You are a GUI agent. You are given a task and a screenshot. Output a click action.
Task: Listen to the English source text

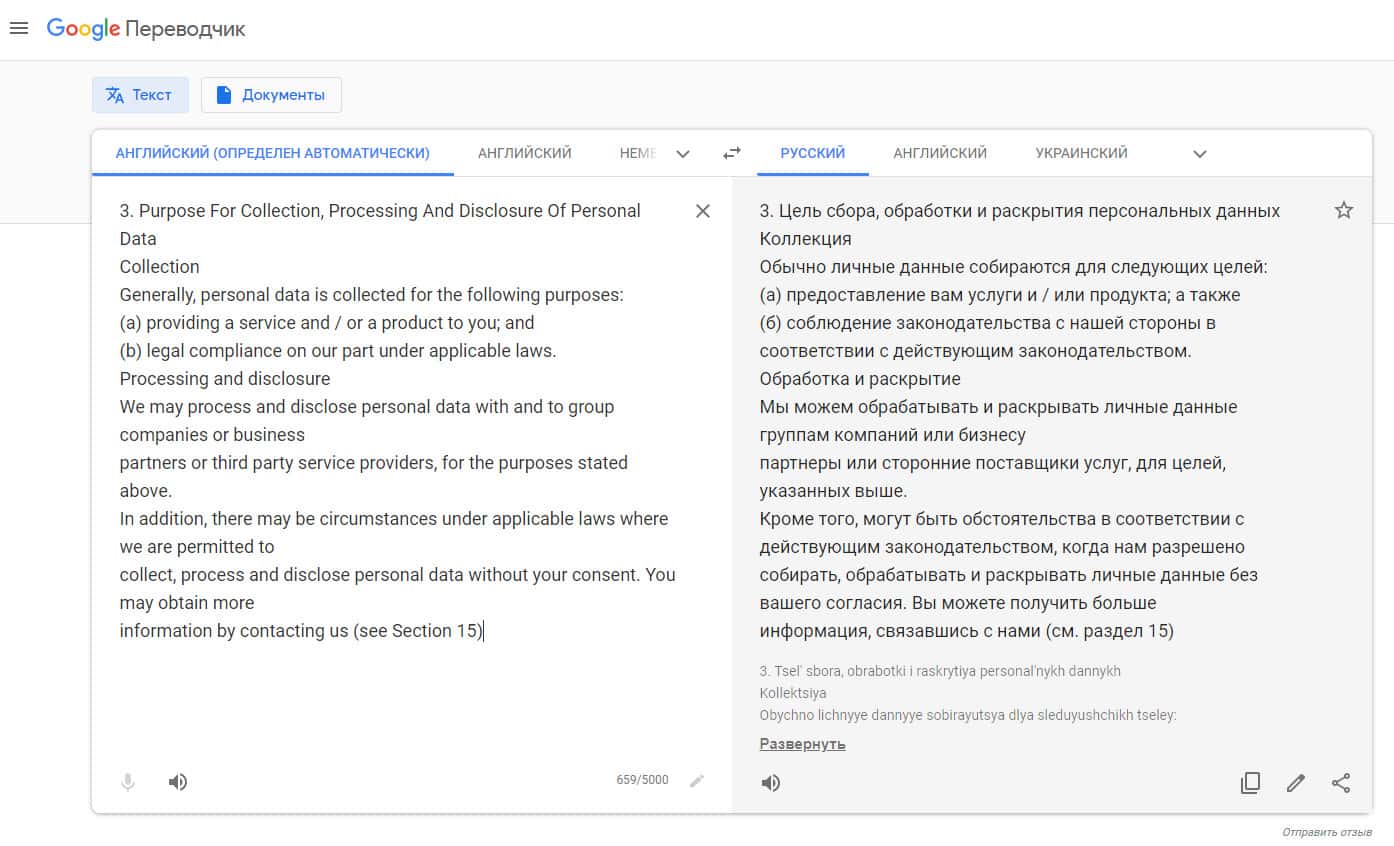tap(178, 782)
